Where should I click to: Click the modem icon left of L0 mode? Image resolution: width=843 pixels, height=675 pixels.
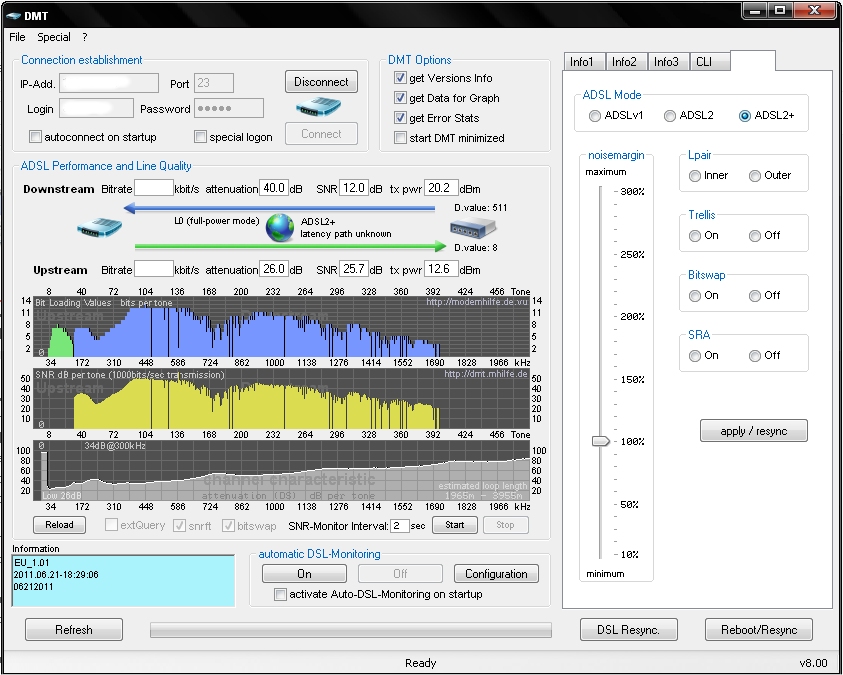(x=99, y=227)
